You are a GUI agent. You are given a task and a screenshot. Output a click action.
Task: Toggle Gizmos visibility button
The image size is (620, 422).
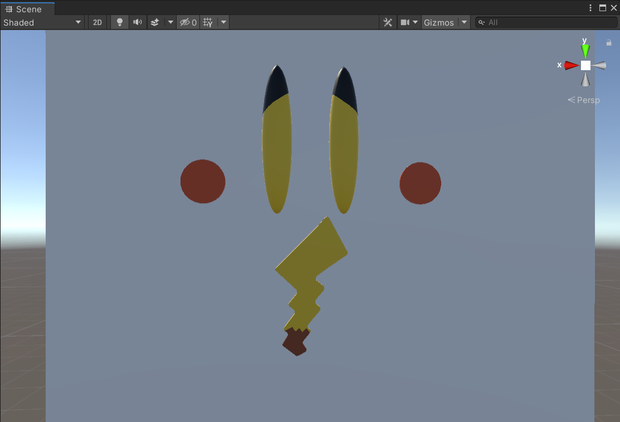pyautogui.click(x=439, y=23)
